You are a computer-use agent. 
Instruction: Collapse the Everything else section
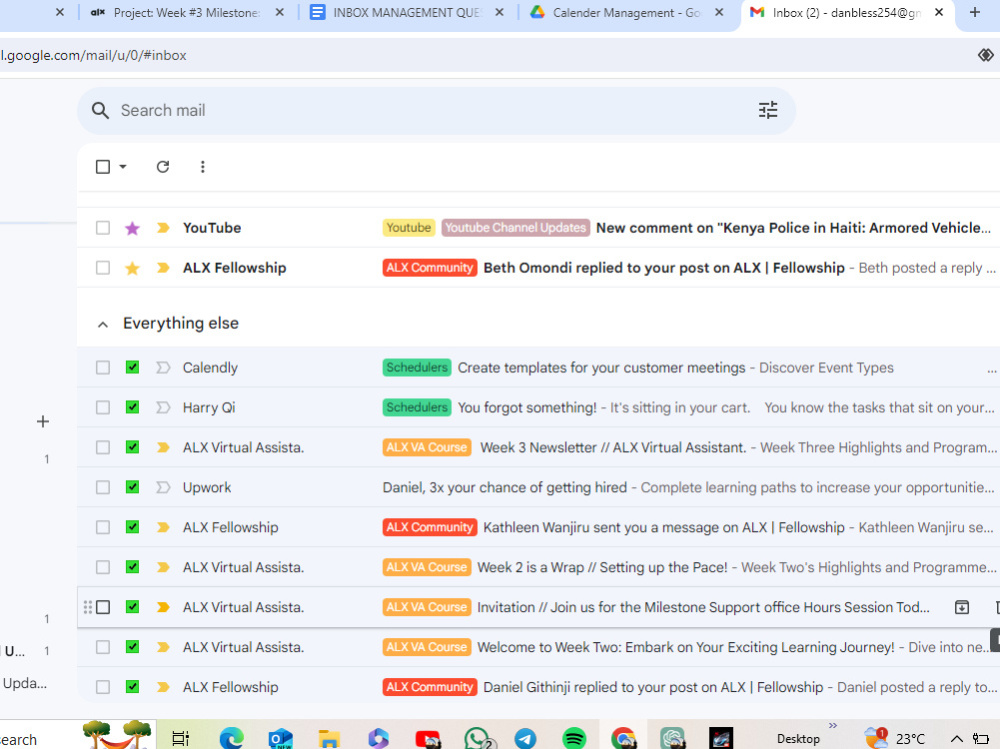[103, 325]
